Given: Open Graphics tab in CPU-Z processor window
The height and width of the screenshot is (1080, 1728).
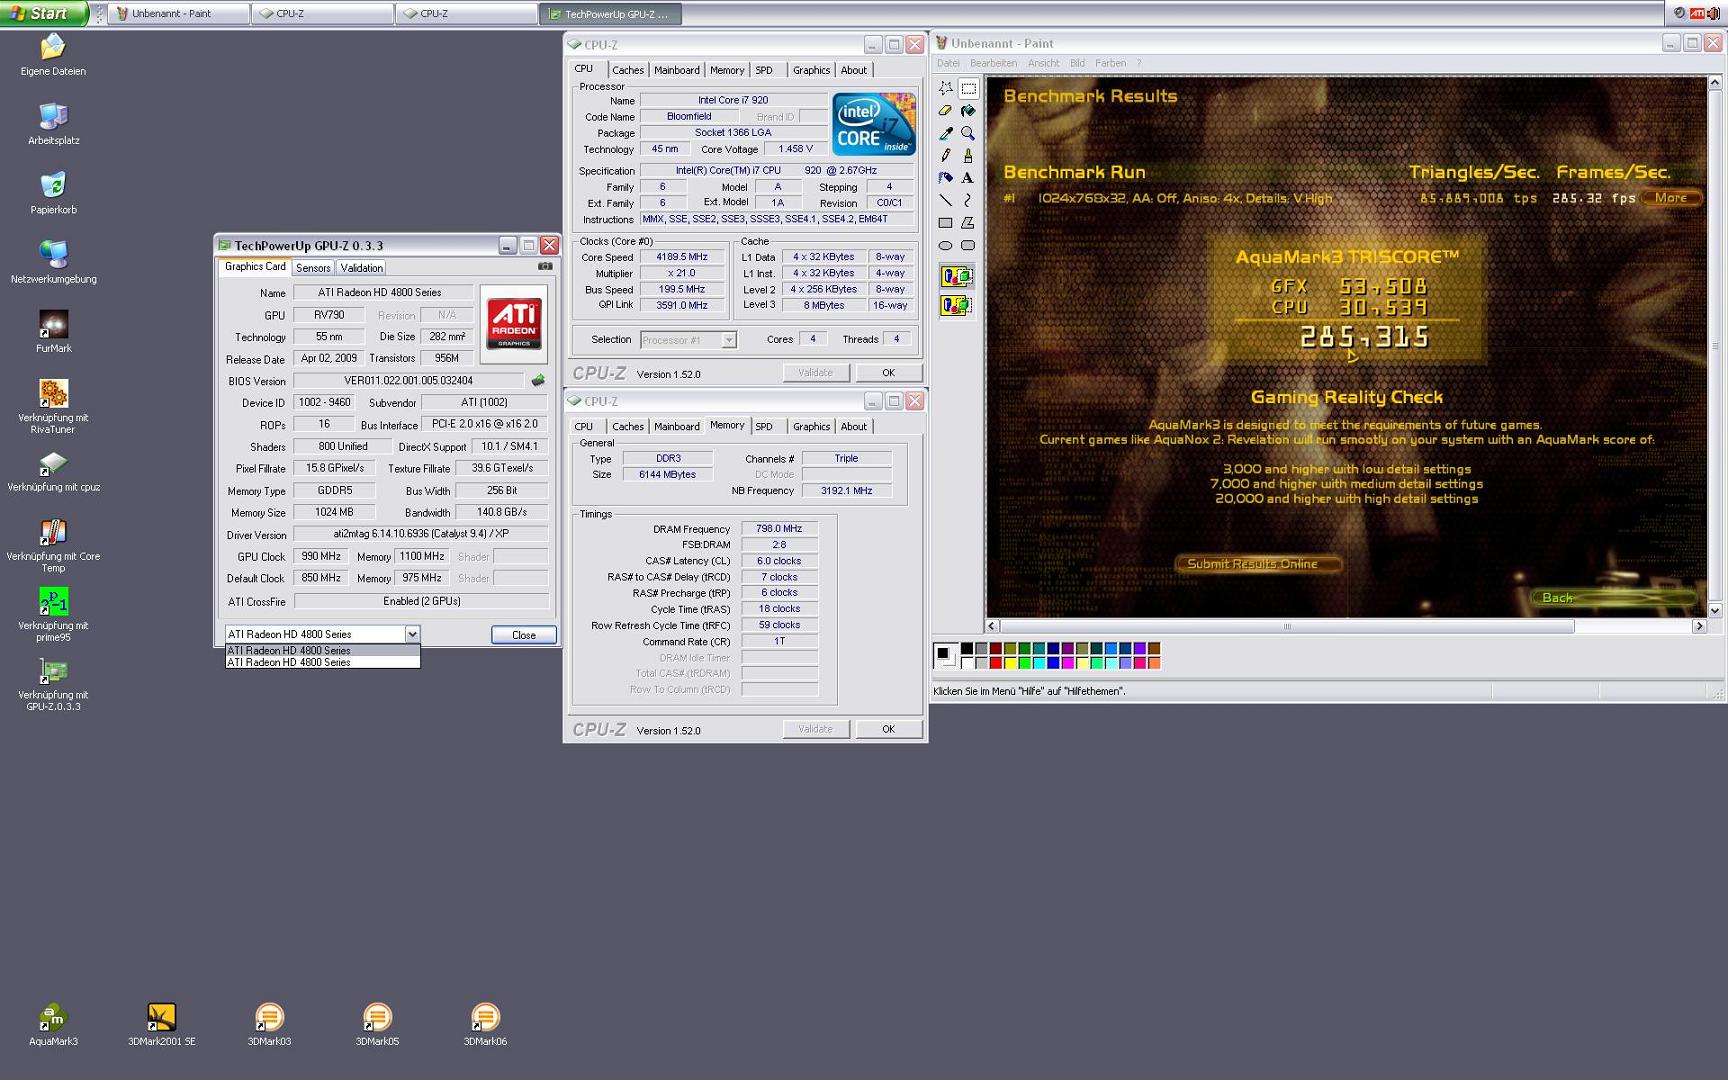Looking at the screenshot, I should (811, 70).
